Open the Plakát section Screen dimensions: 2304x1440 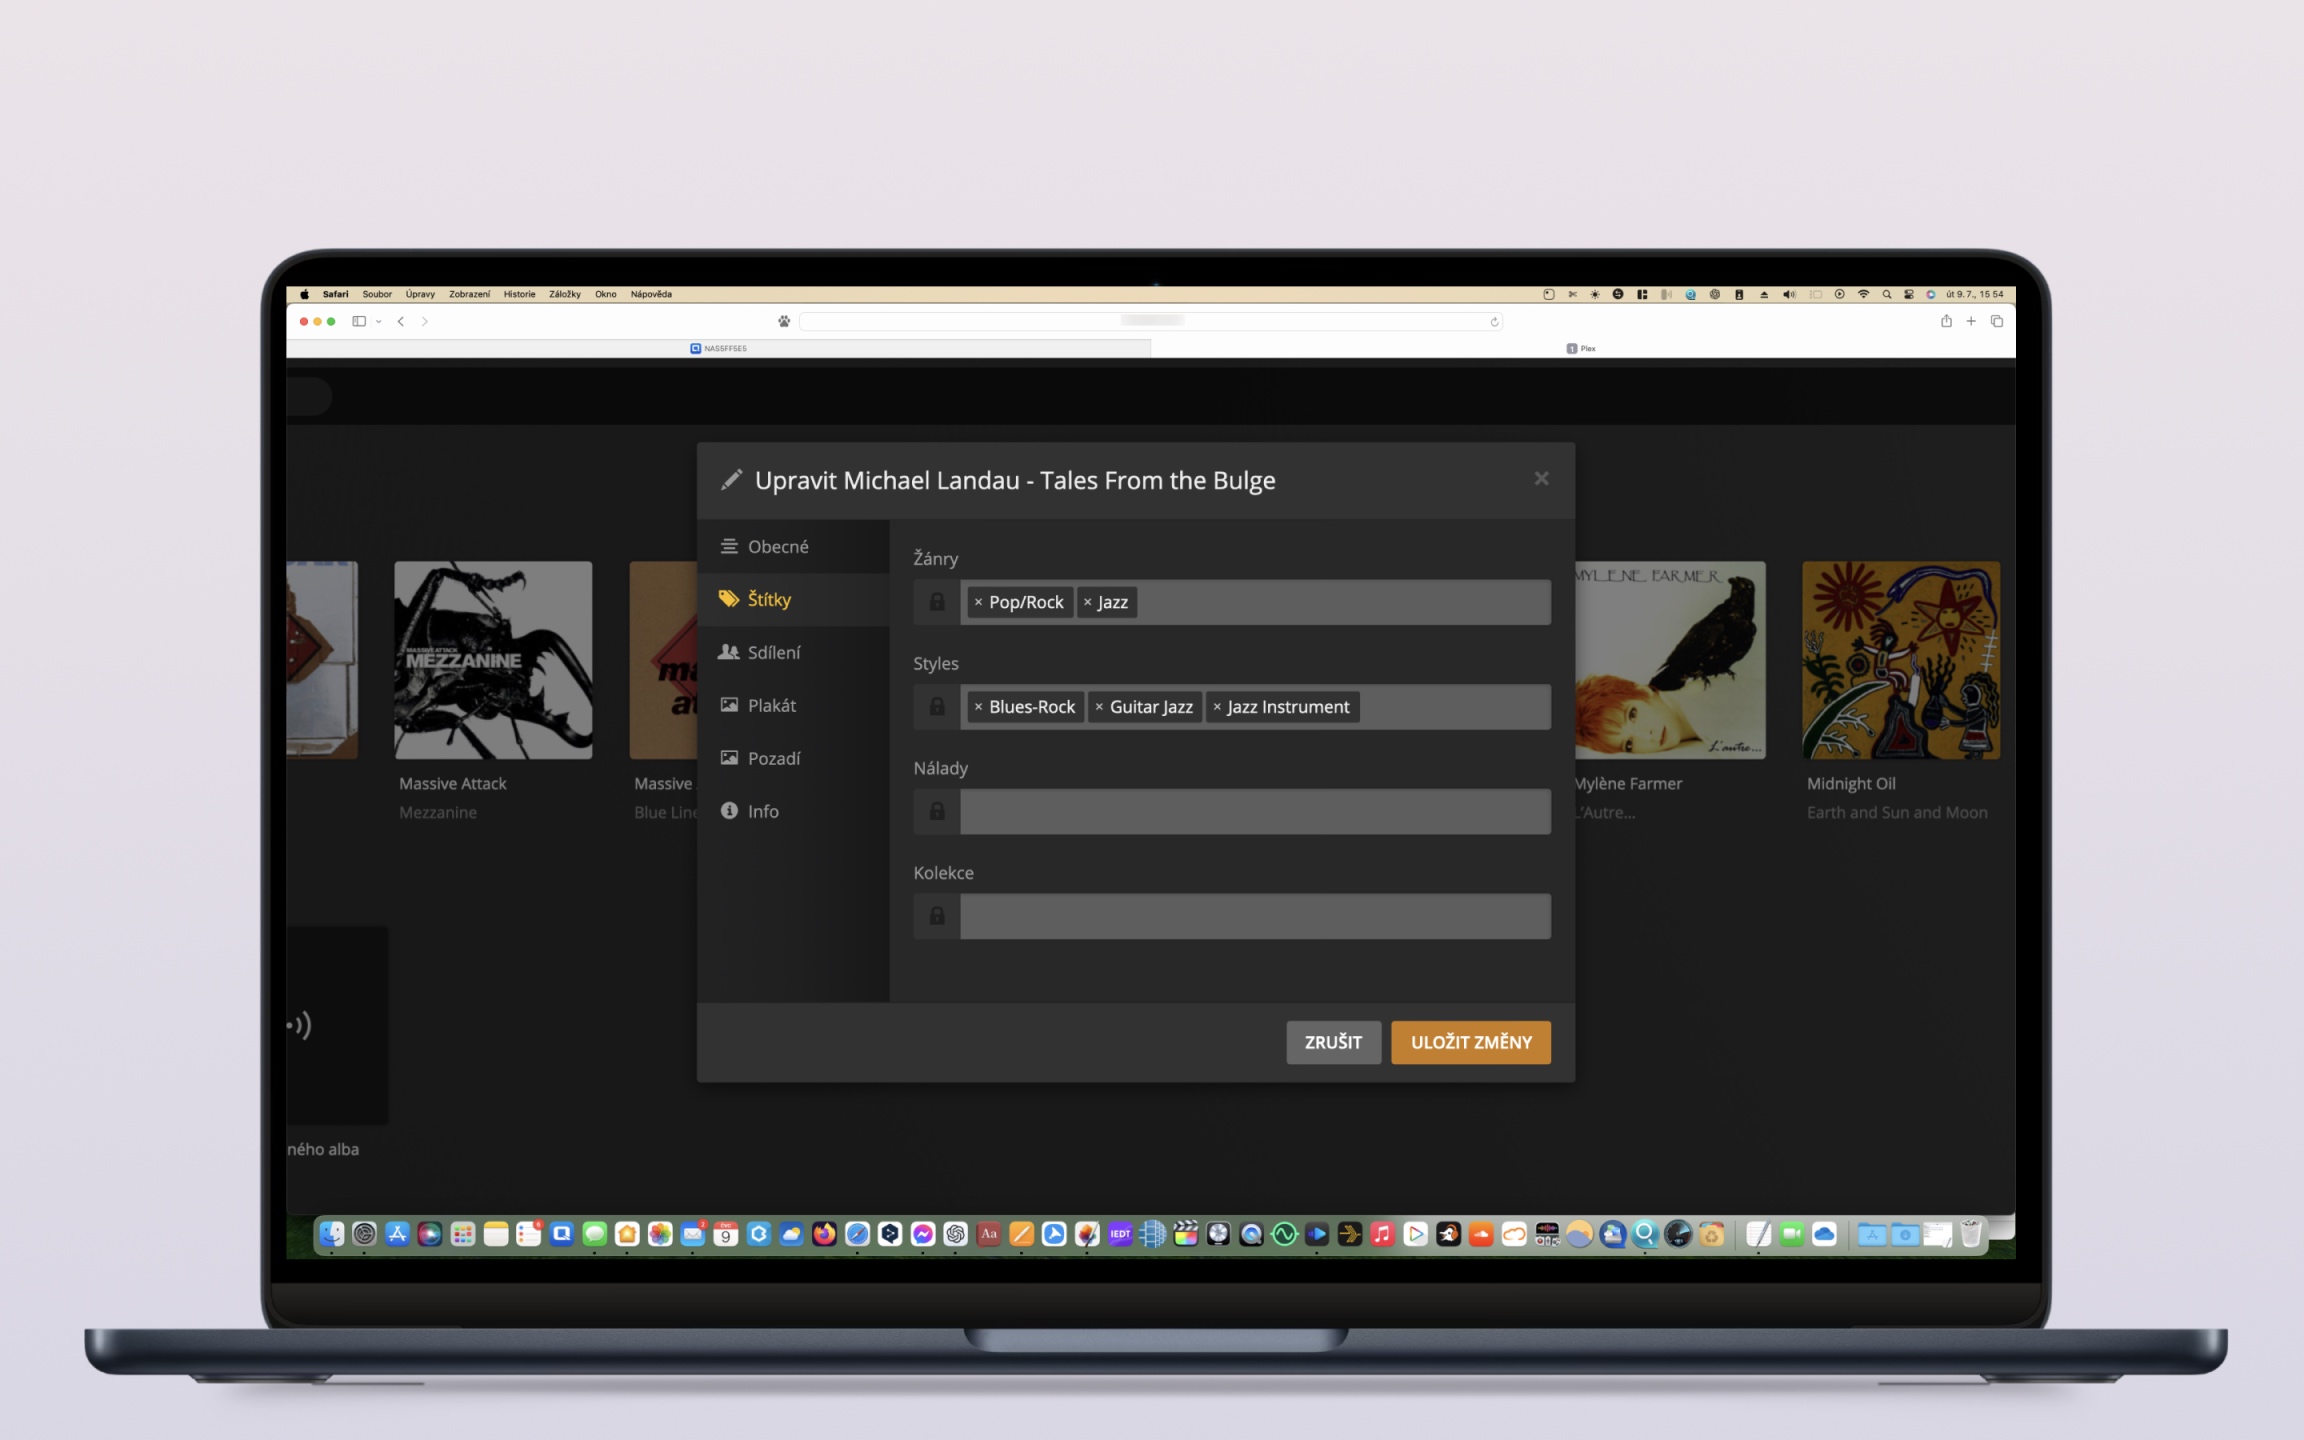coord(771,706)
